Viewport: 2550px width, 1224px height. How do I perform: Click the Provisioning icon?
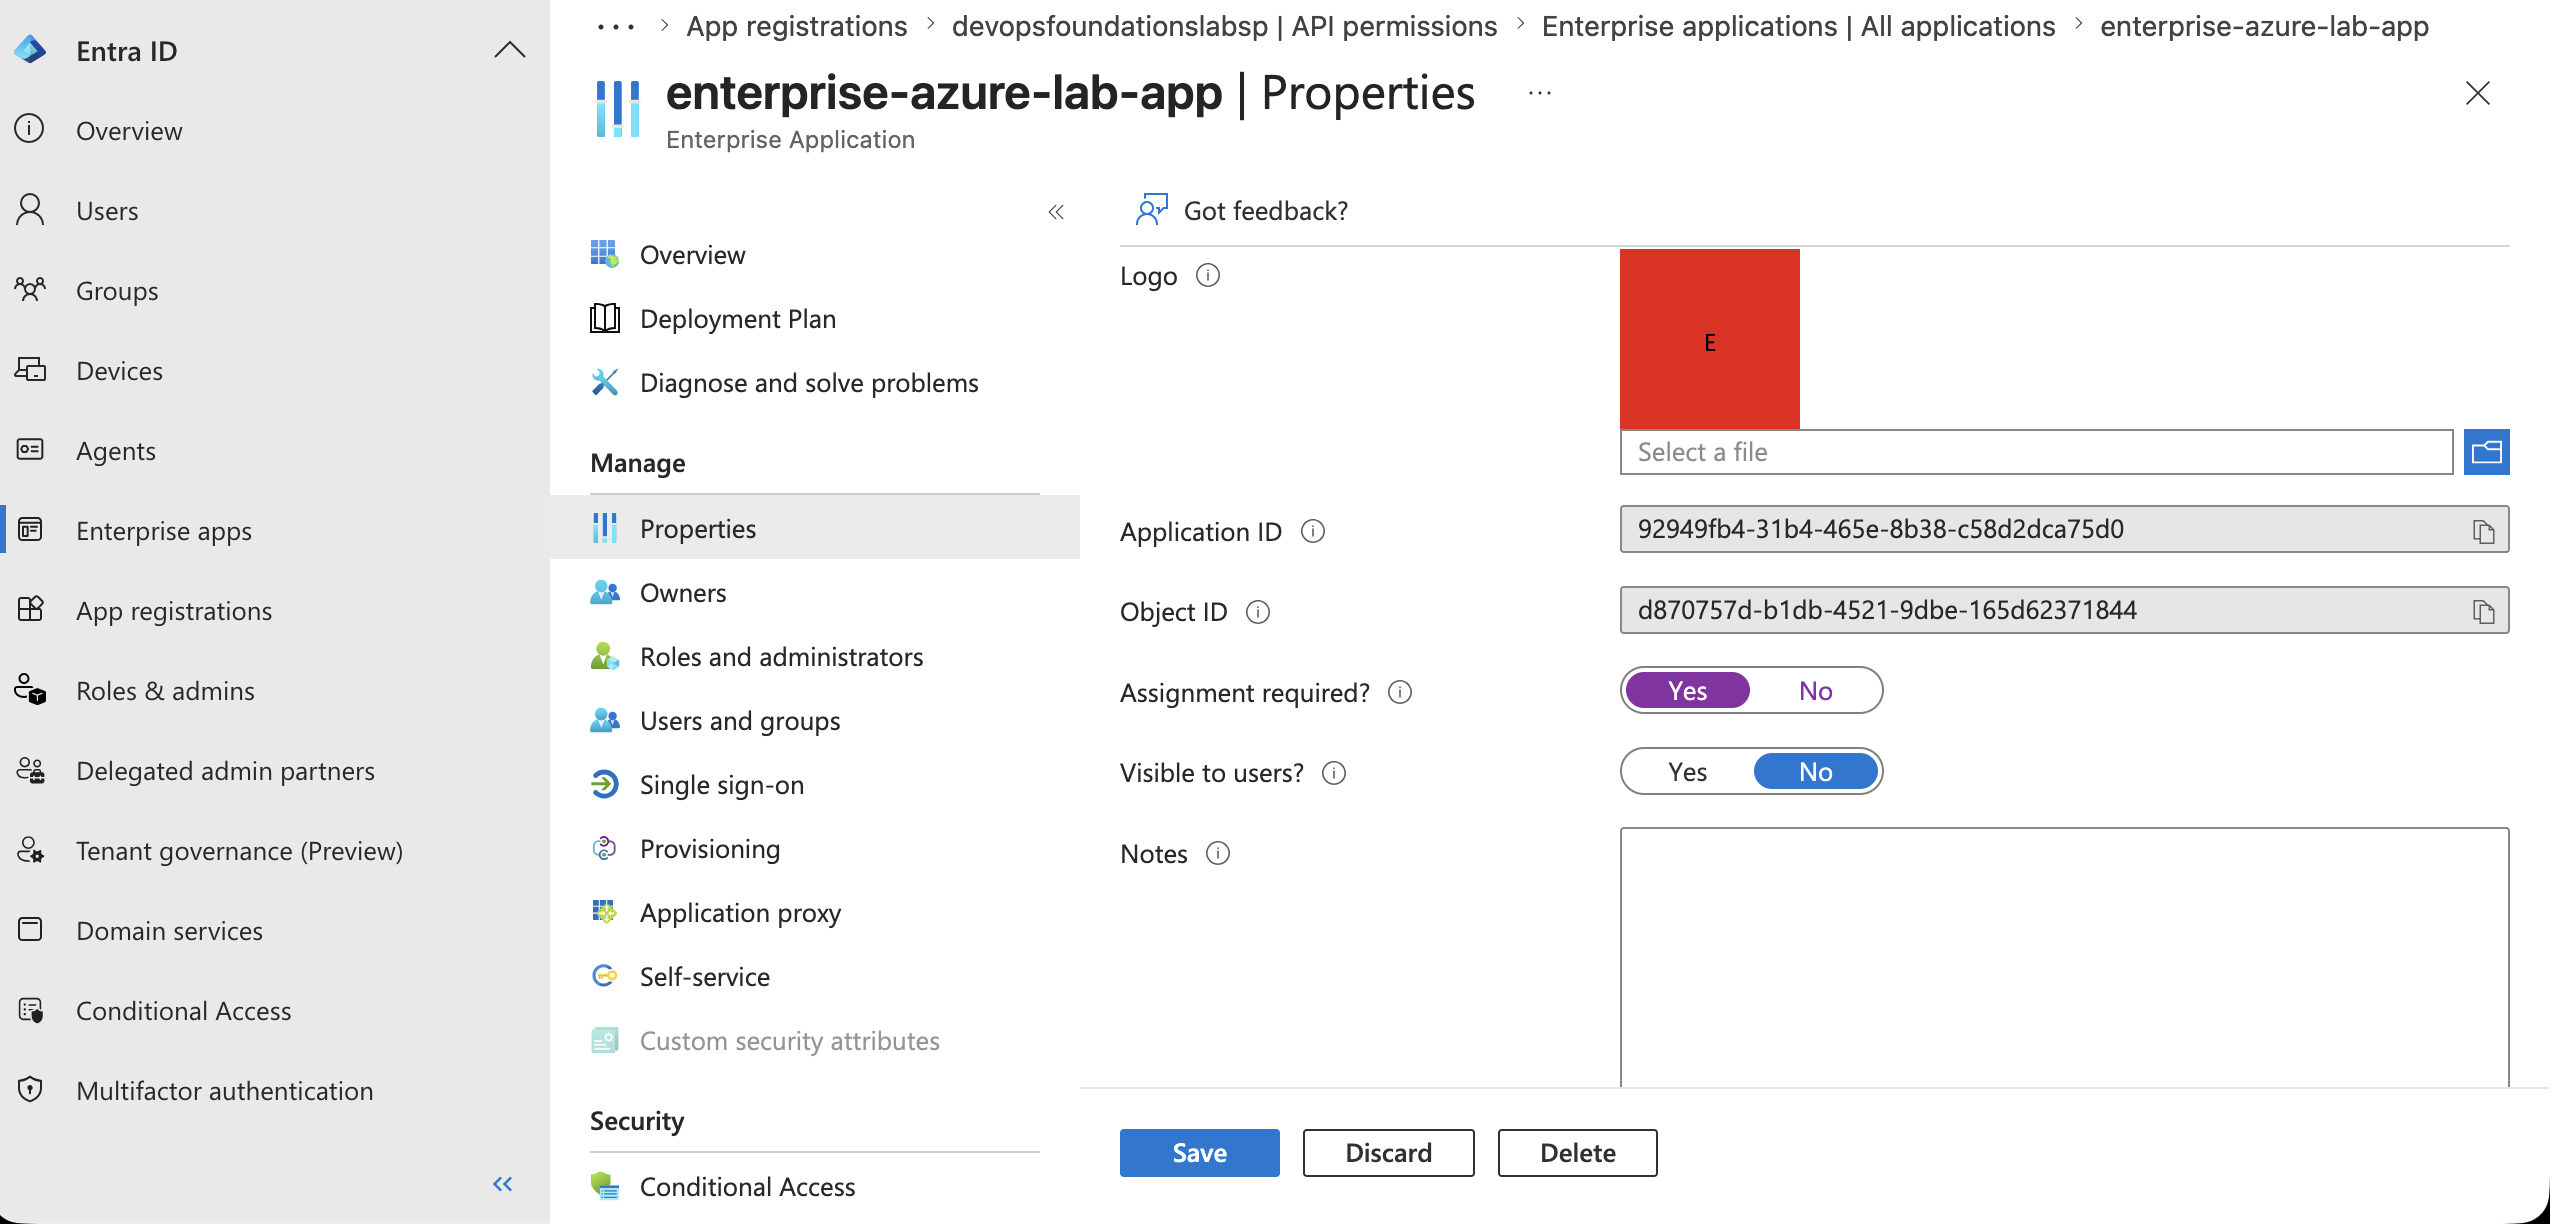coord(604,848)
